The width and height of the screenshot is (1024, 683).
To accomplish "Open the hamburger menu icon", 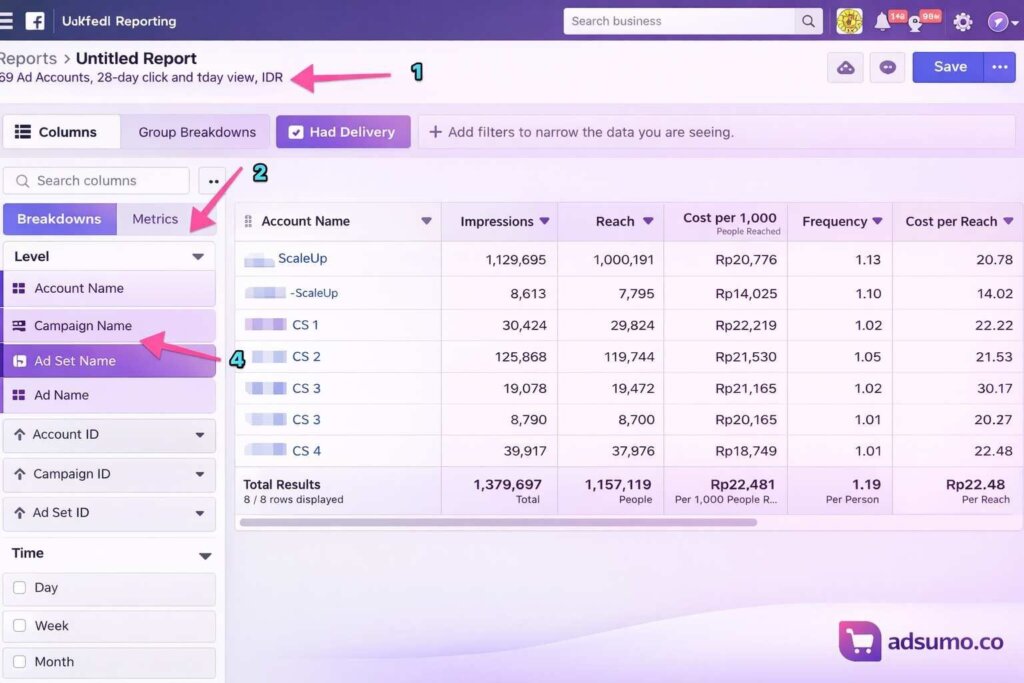I will point(7,21).
